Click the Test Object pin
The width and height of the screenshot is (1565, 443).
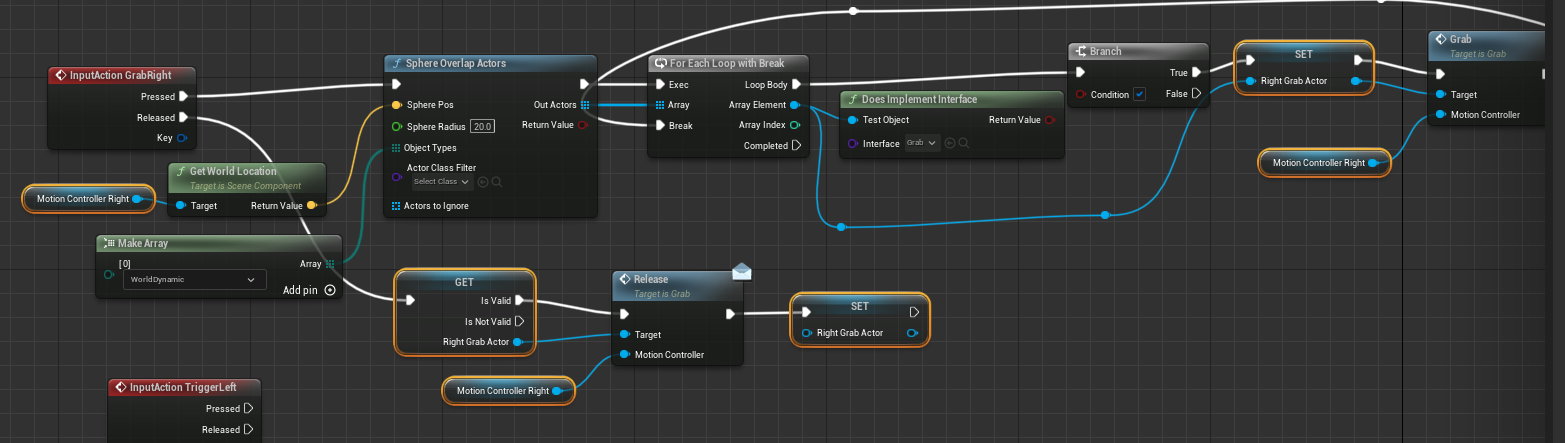click(x=852, y=120)
